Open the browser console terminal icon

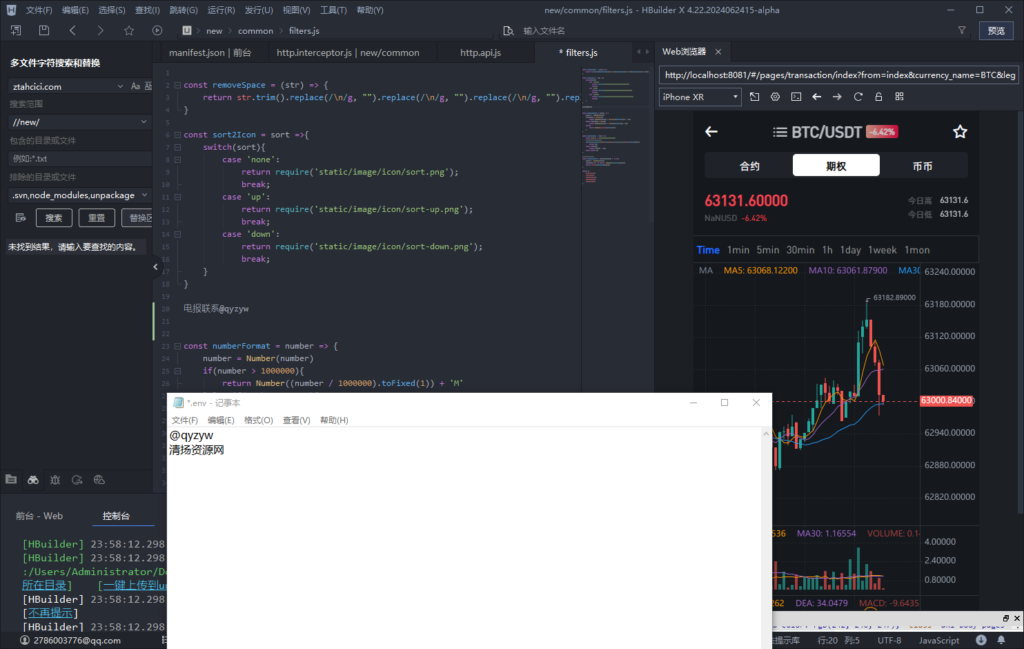(796, 97)
